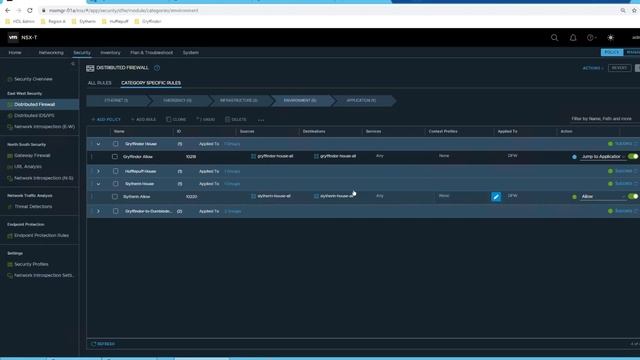The image size is (640, 360).
Task: Bookmark this page with the star icon
Action: 634,10
